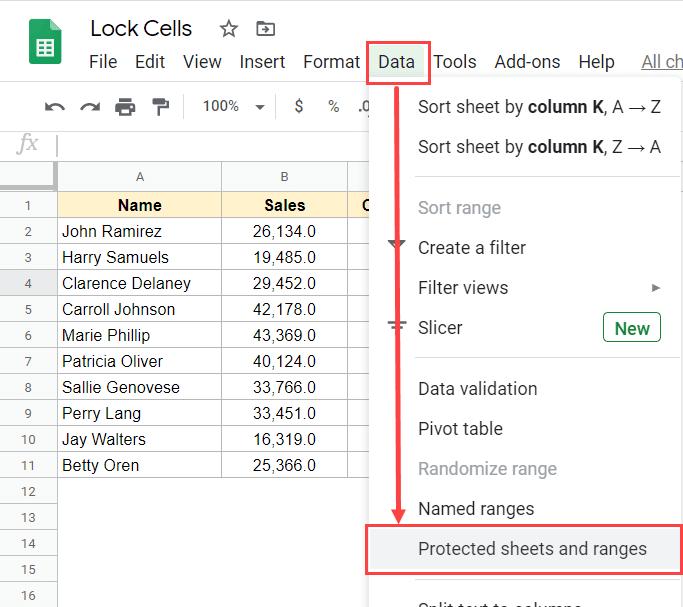Star the Lock Cells document
The width and height of the screenshot is (683, 607).
coord(229,29)
